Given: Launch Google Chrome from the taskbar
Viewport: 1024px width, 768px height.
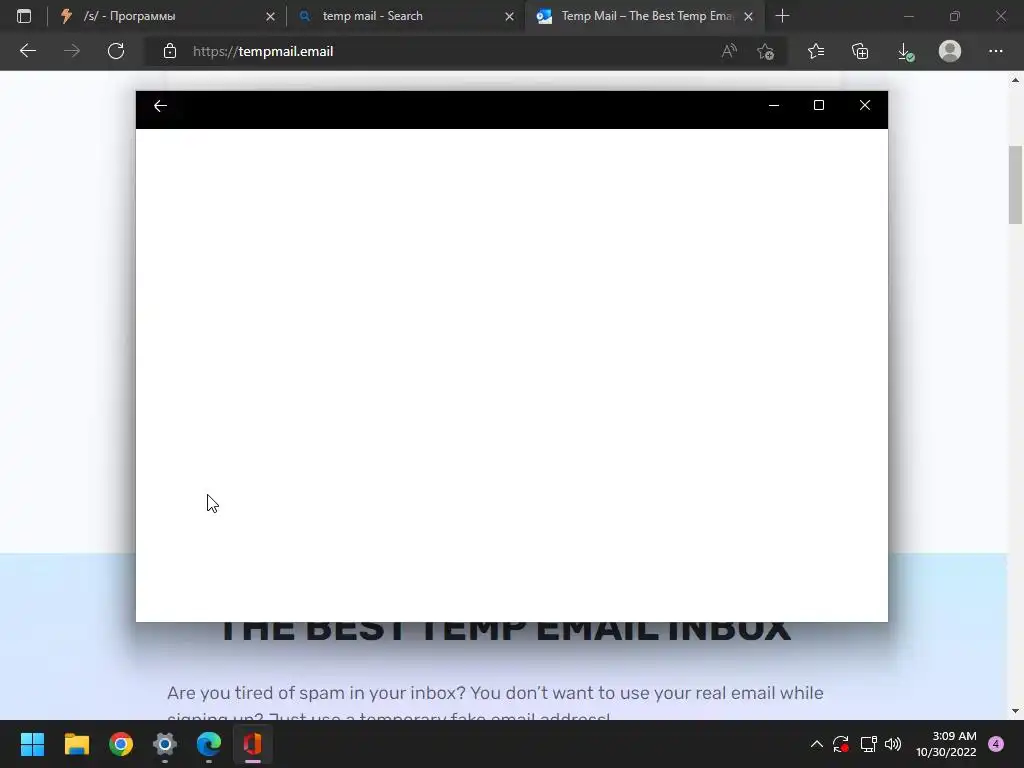Looking at the screenshot, I should (121, 744).
